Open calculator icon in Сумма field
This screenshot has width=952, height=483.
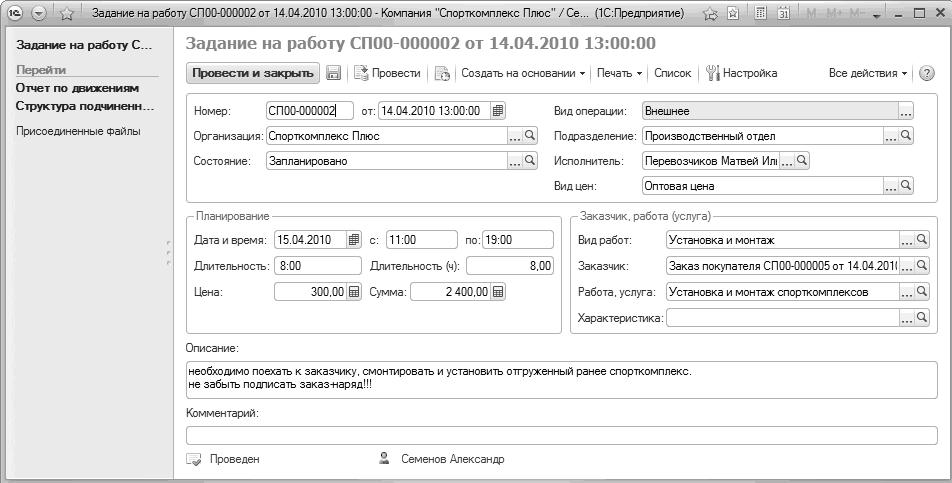click(498, 292)
